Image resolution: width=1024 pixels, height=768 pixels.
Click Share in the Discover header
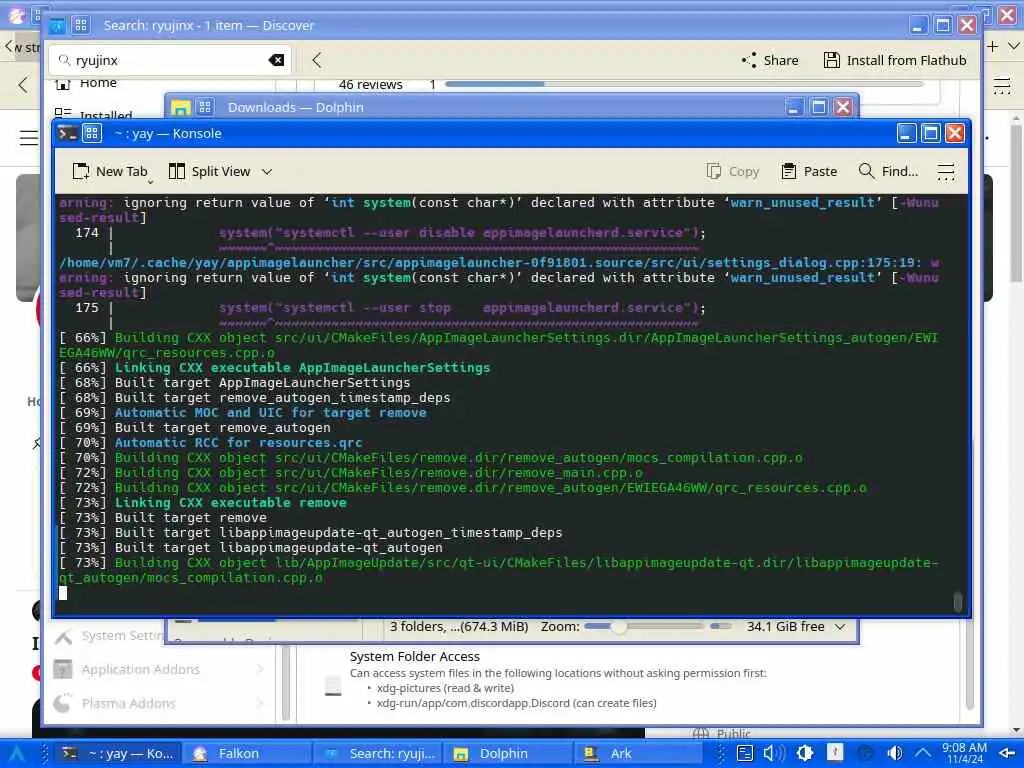point(770,60)
